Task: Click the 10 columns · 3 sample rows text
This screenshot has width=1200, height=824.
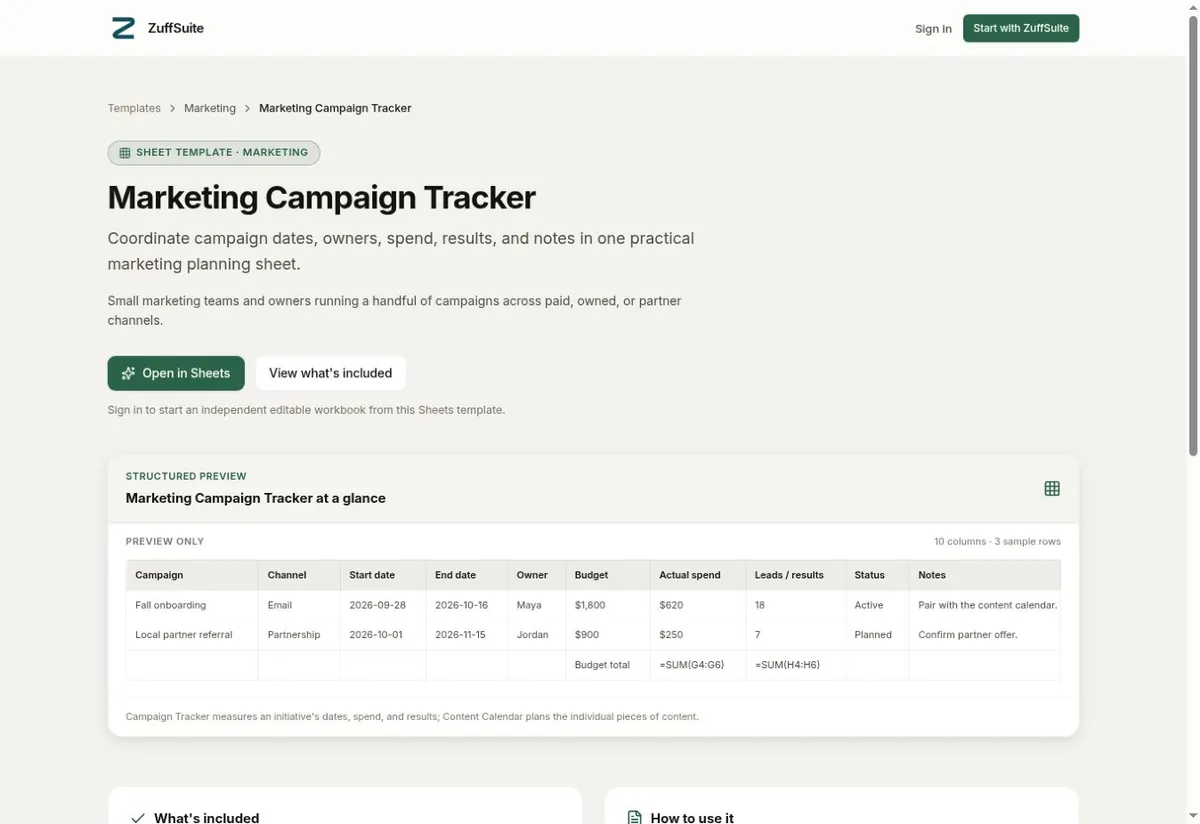Action: click(997, 541)
